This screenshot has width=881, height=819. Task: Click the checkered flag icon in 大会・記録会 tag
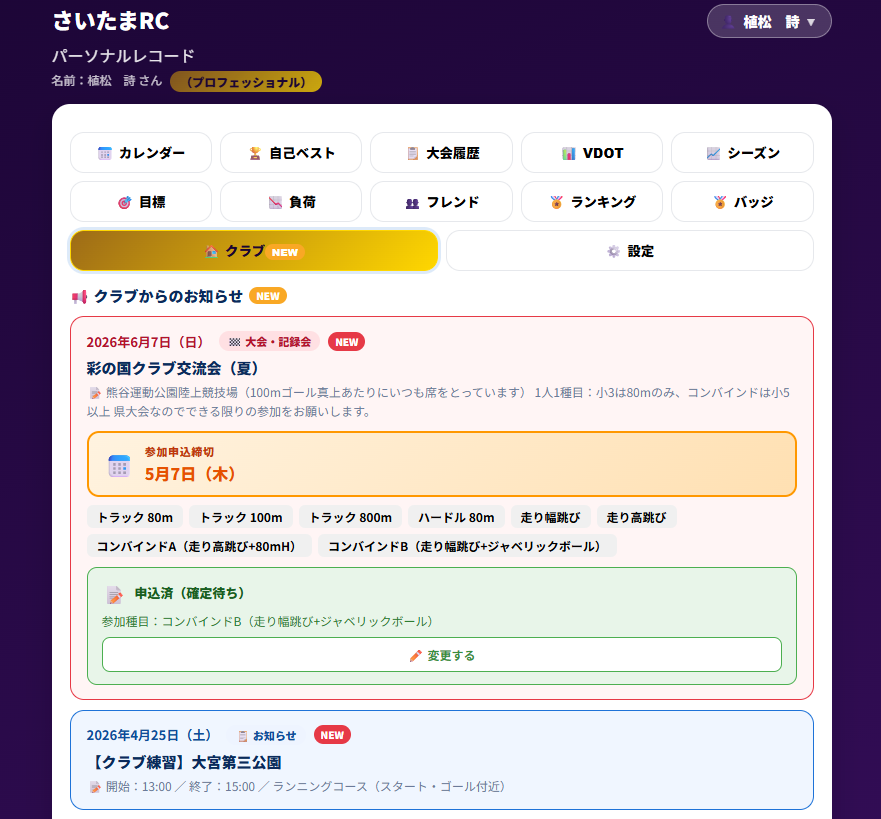[235, 342]
